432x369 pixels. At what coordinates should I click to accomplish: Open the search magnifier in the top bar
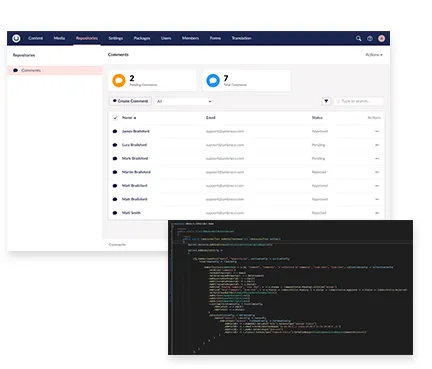pyautogui.click(x=358, y=39)
